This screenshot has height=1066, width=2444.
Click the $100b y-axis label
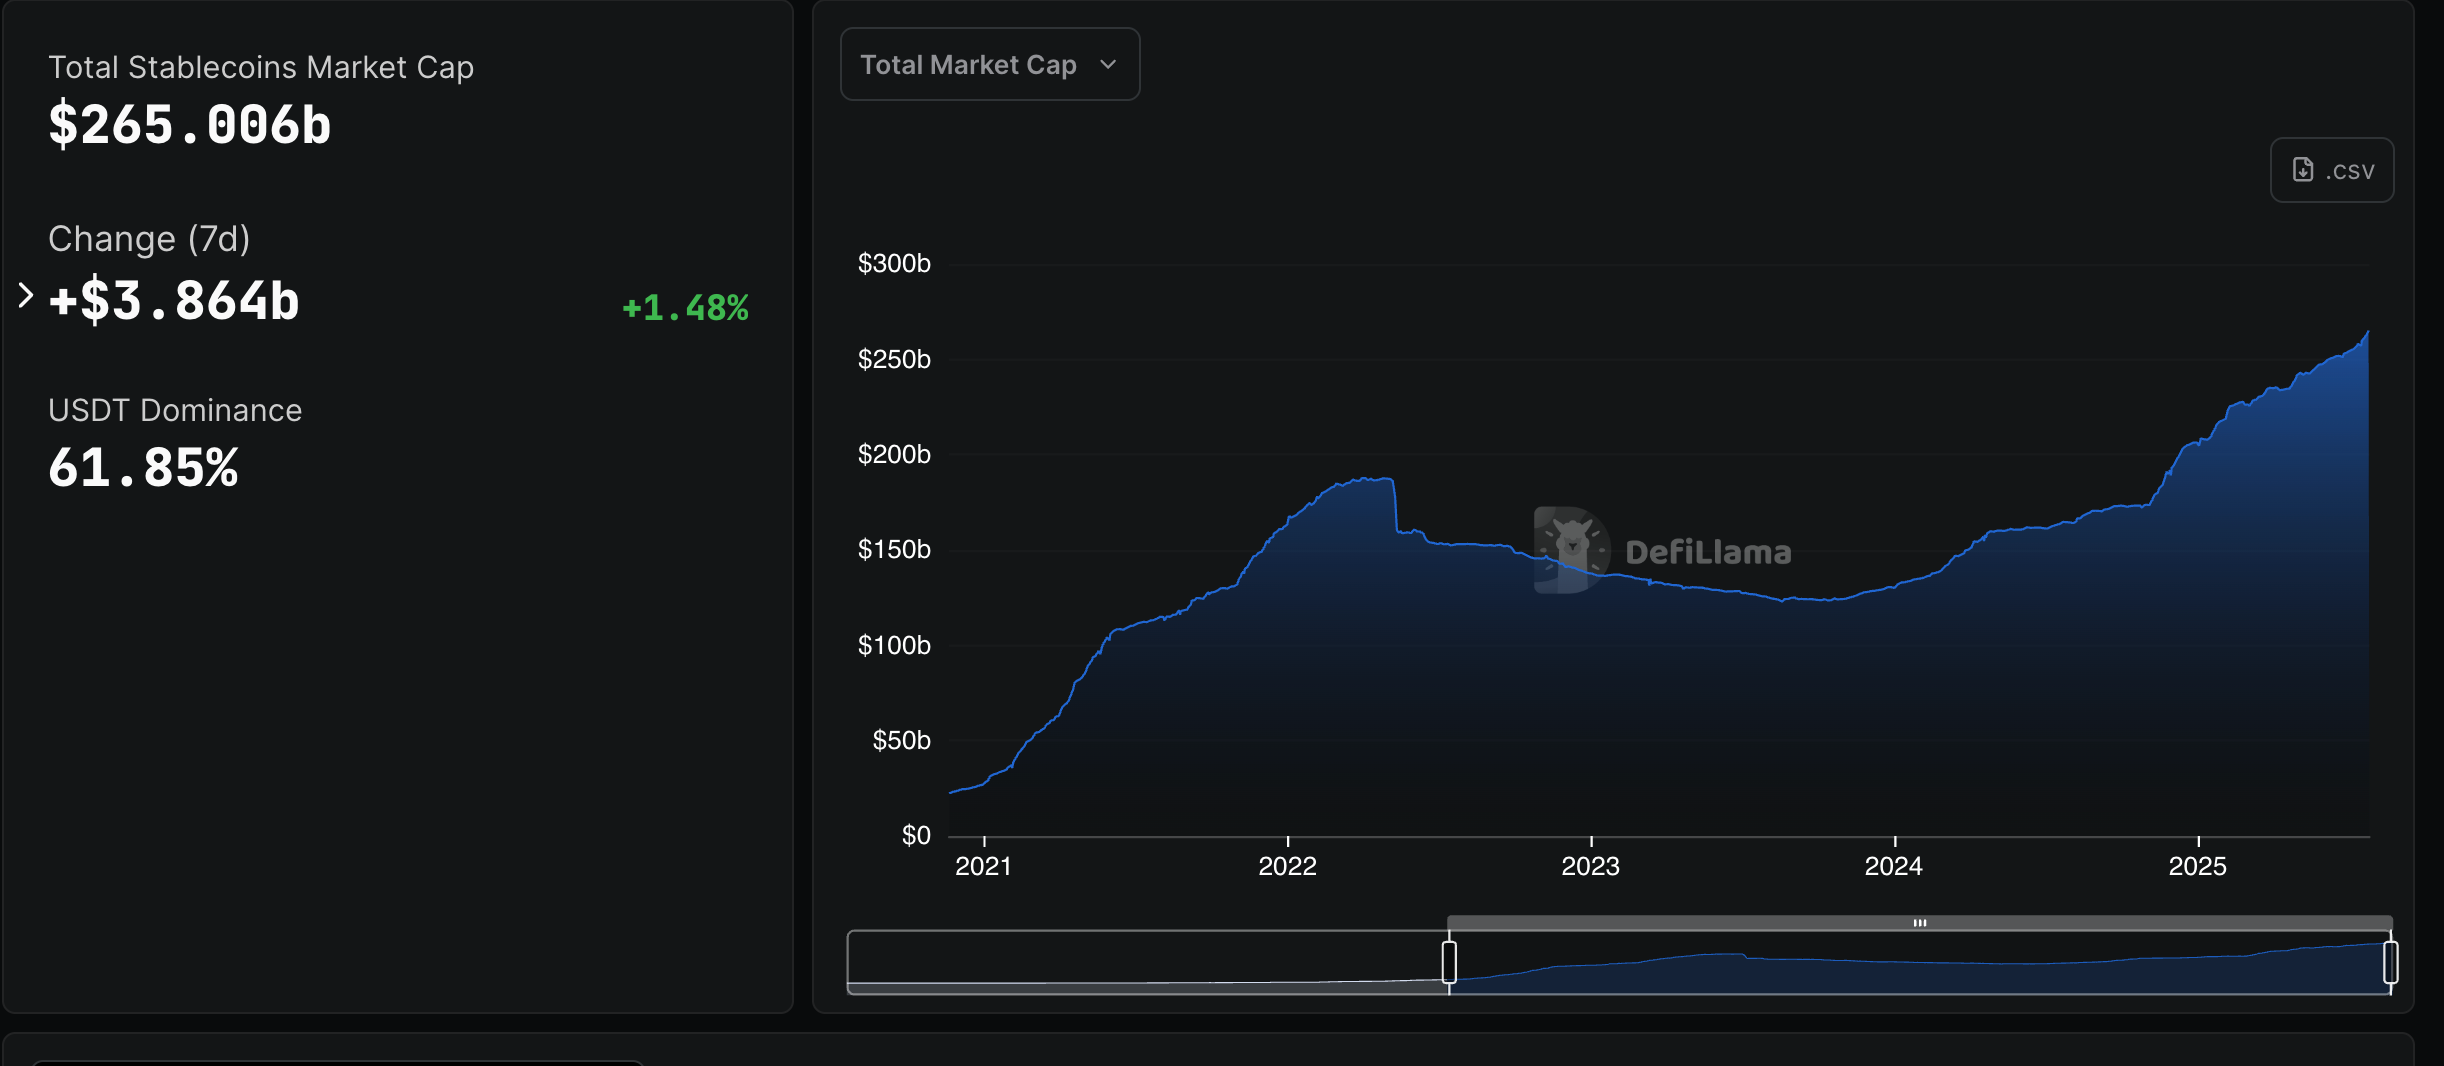[894, 645]
